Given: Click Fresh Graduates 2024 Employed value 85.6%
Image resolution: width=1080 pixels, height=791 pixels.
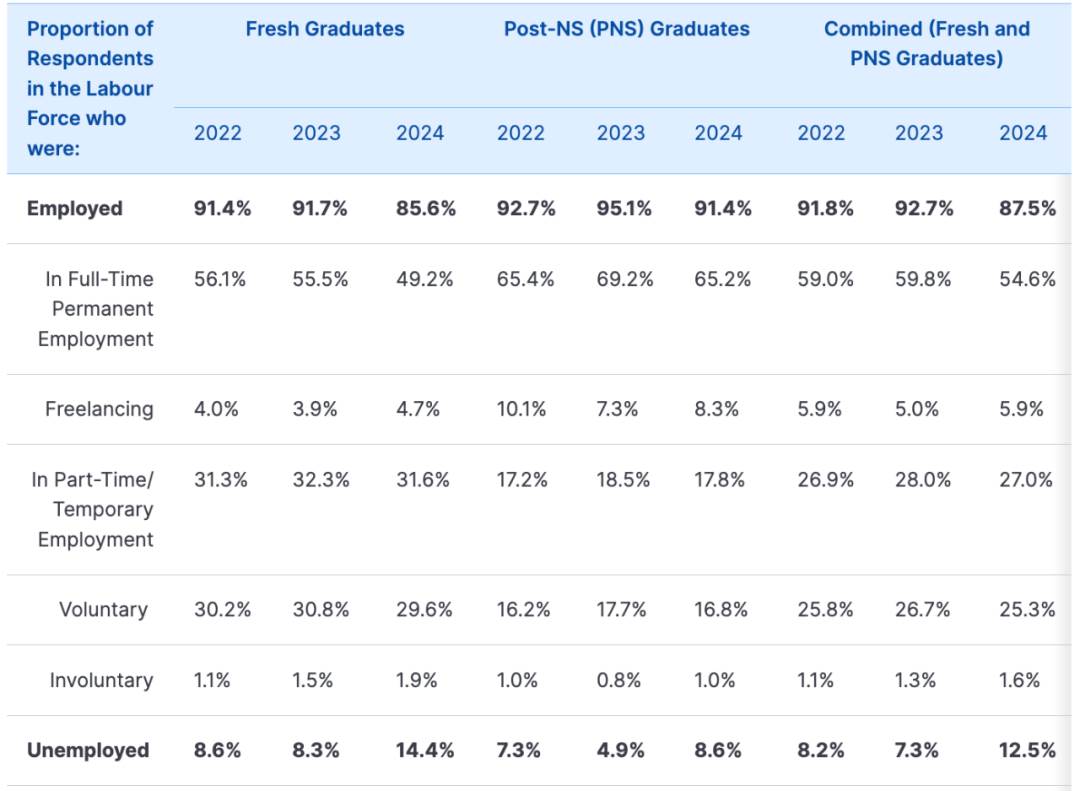Looking at the screenshot, I should (426, 208).
